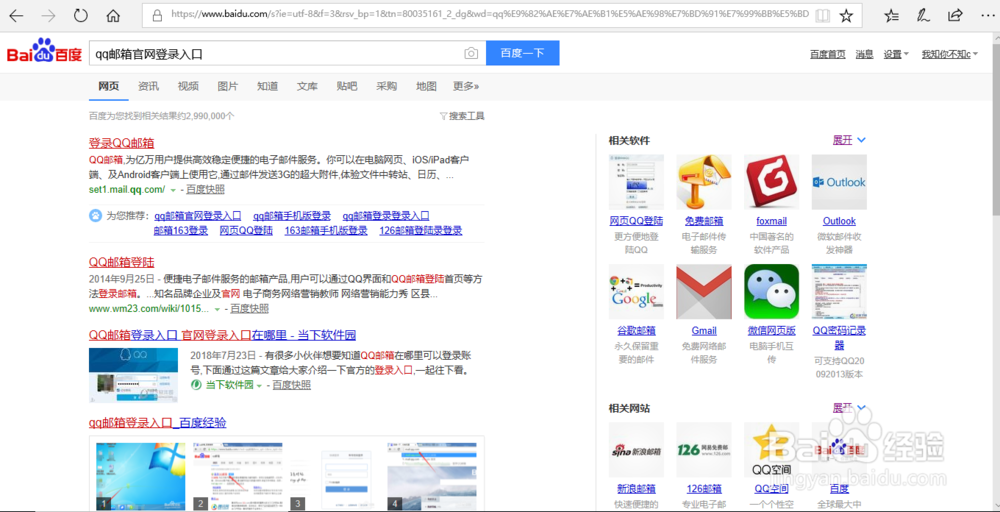This screenshot has height=512, width=1000.
Task: Open 百度快照 for set1.mail.qq.com result
Action: [x=205, y=190]
